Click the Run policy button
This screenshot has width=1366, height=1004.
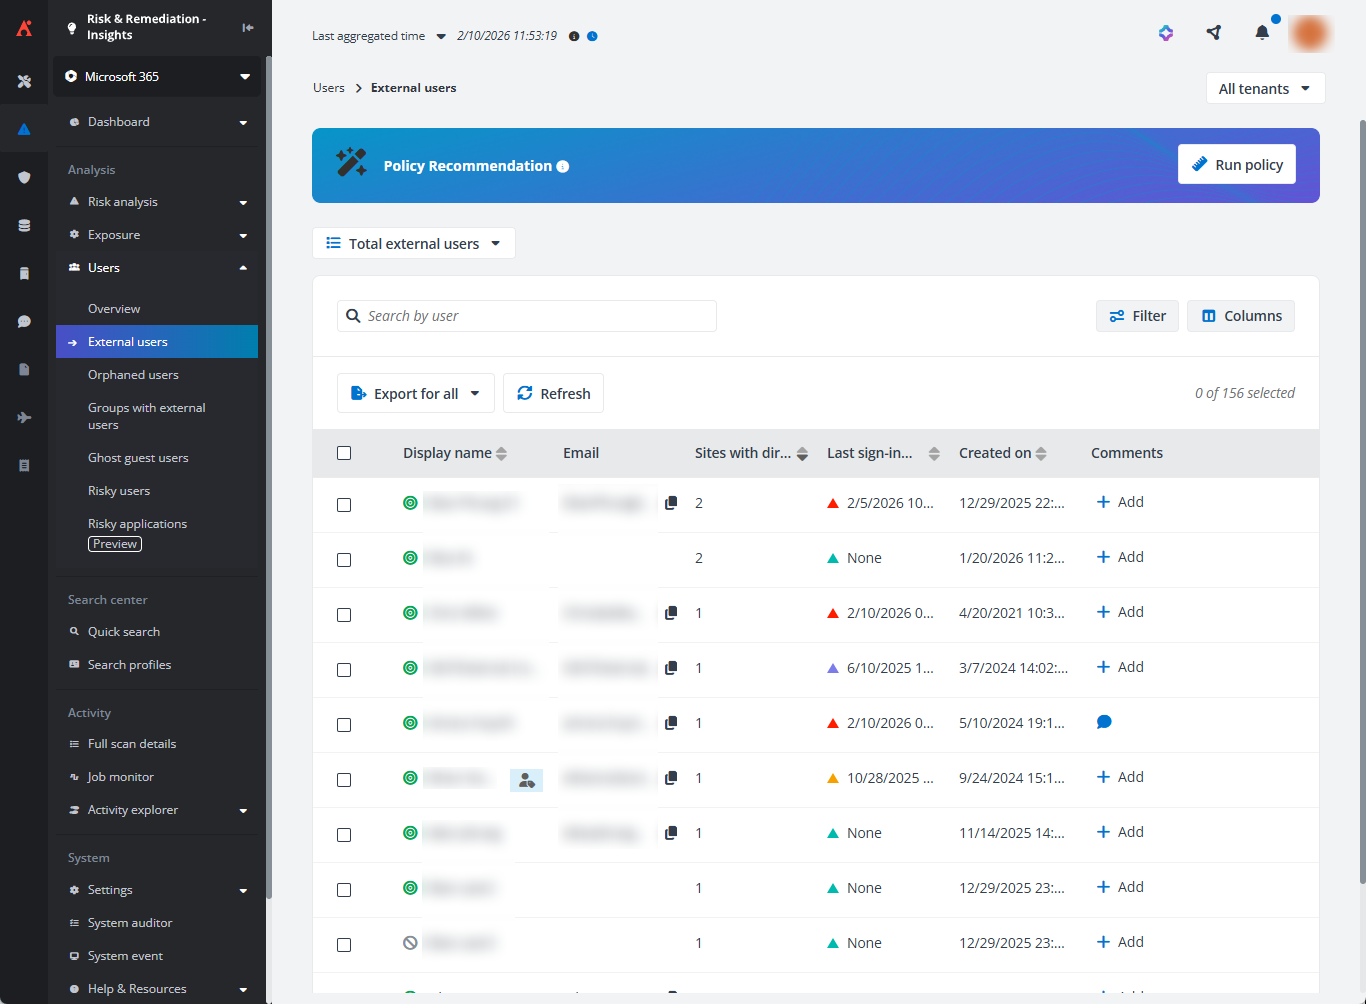pos(1237,165)
